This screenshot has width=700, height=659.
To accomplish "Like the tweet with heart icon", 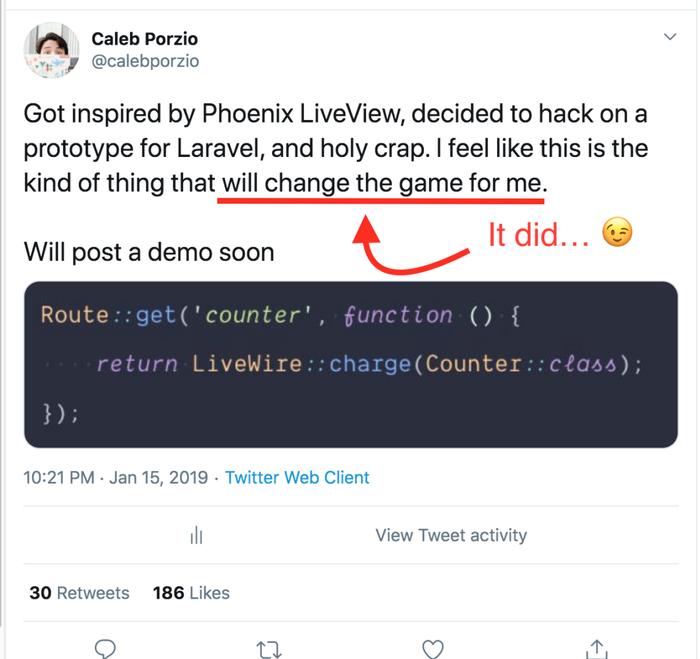I will [433, 649].
